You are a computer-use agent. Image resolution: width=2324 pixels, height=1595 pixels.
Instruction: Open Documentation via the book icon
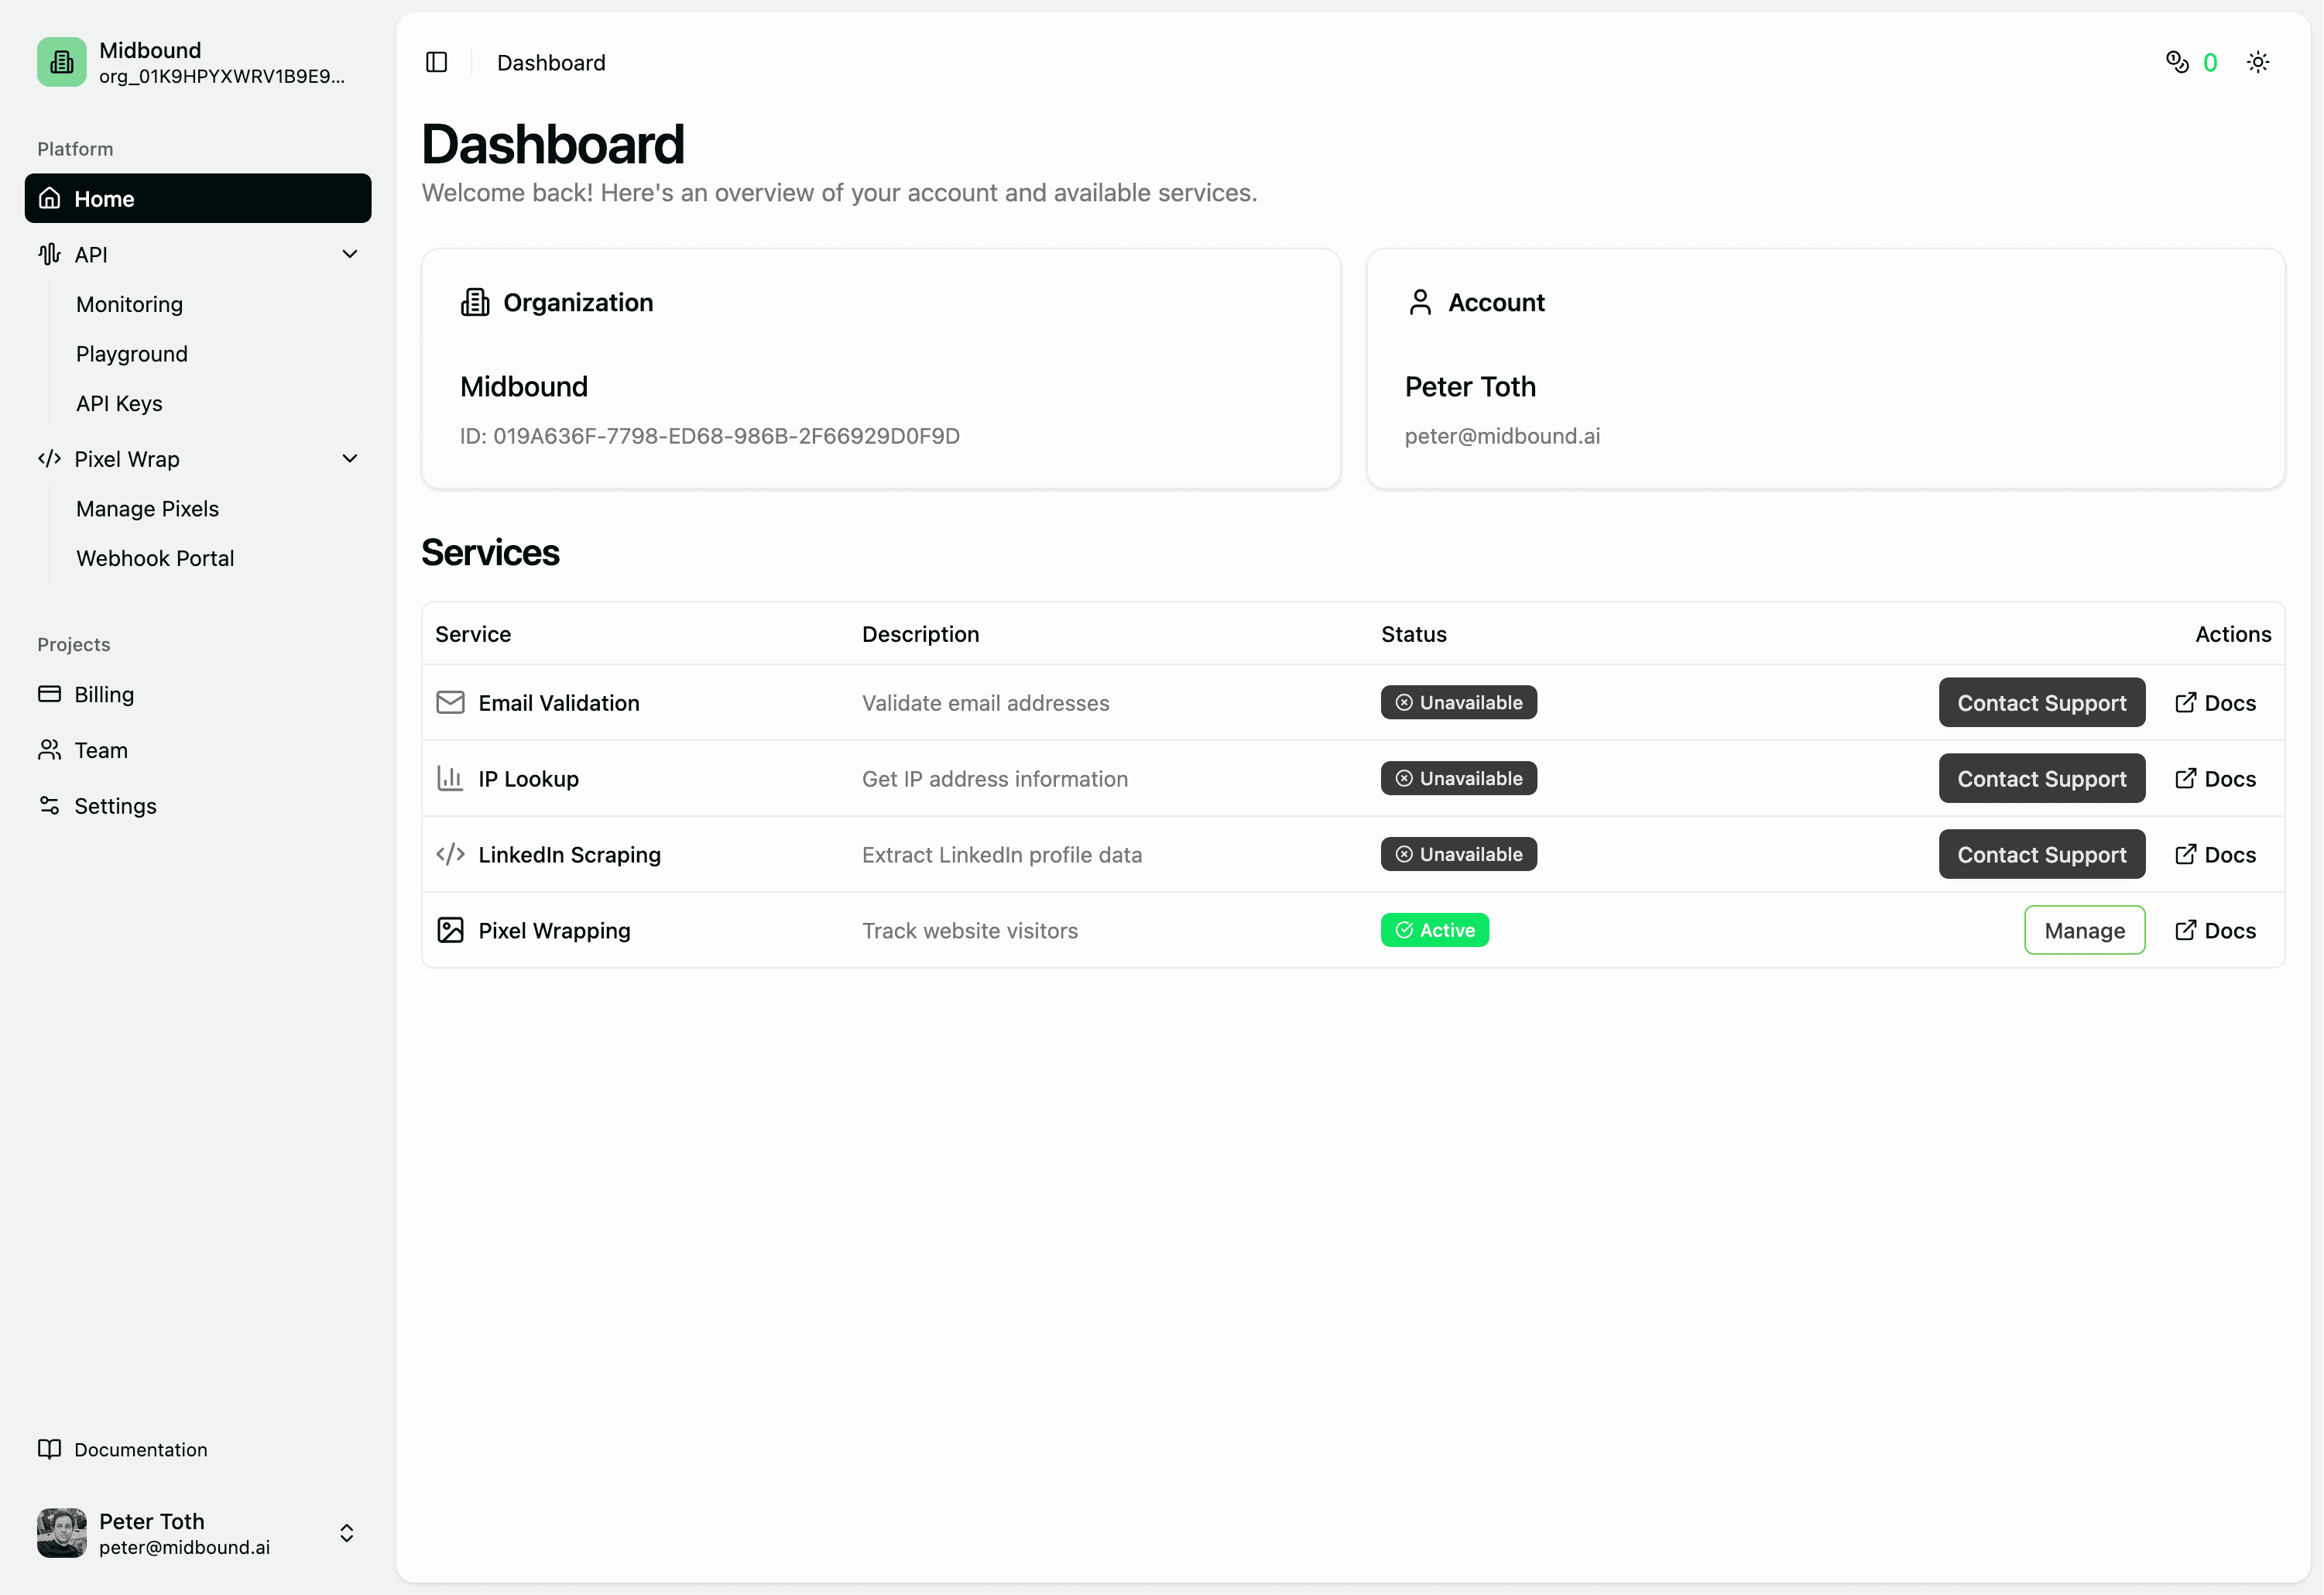[x=50, y=1449]
